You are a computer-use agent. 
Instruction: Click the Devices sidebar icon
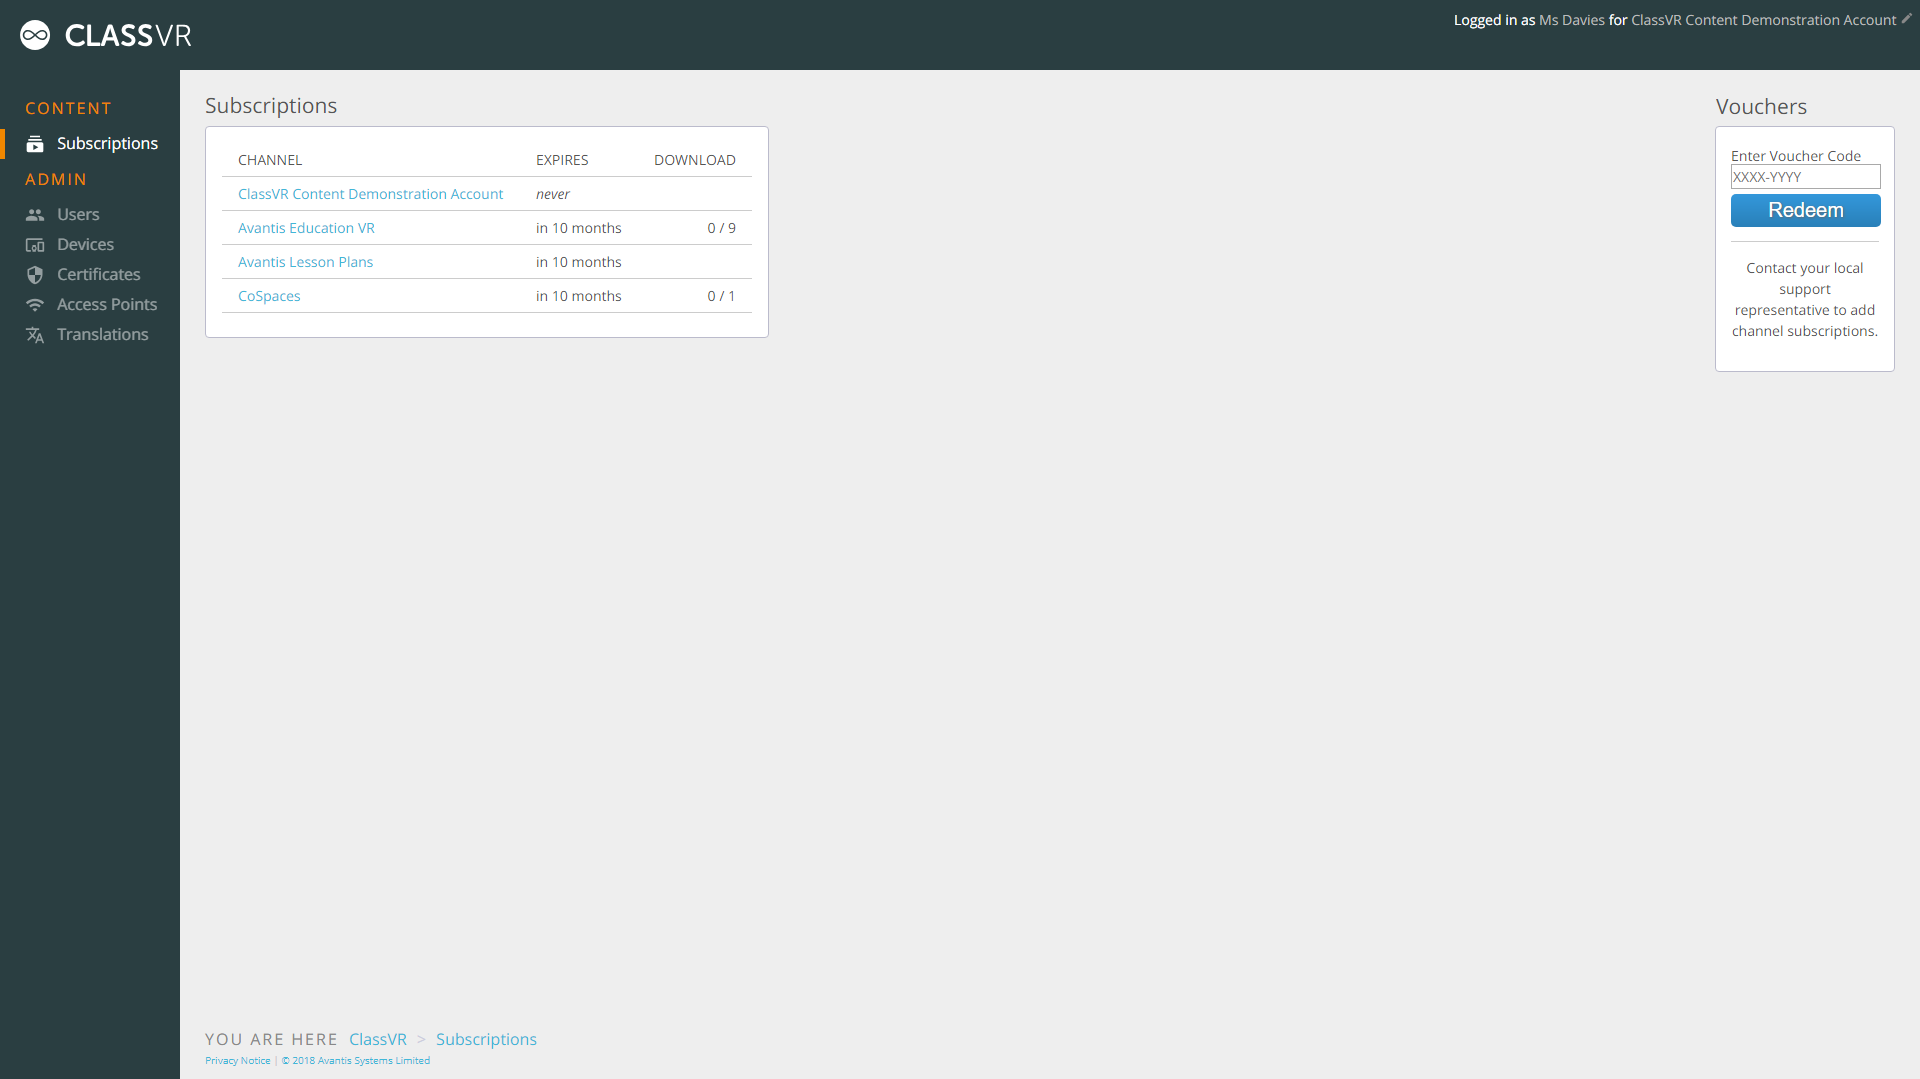point(35,245)
